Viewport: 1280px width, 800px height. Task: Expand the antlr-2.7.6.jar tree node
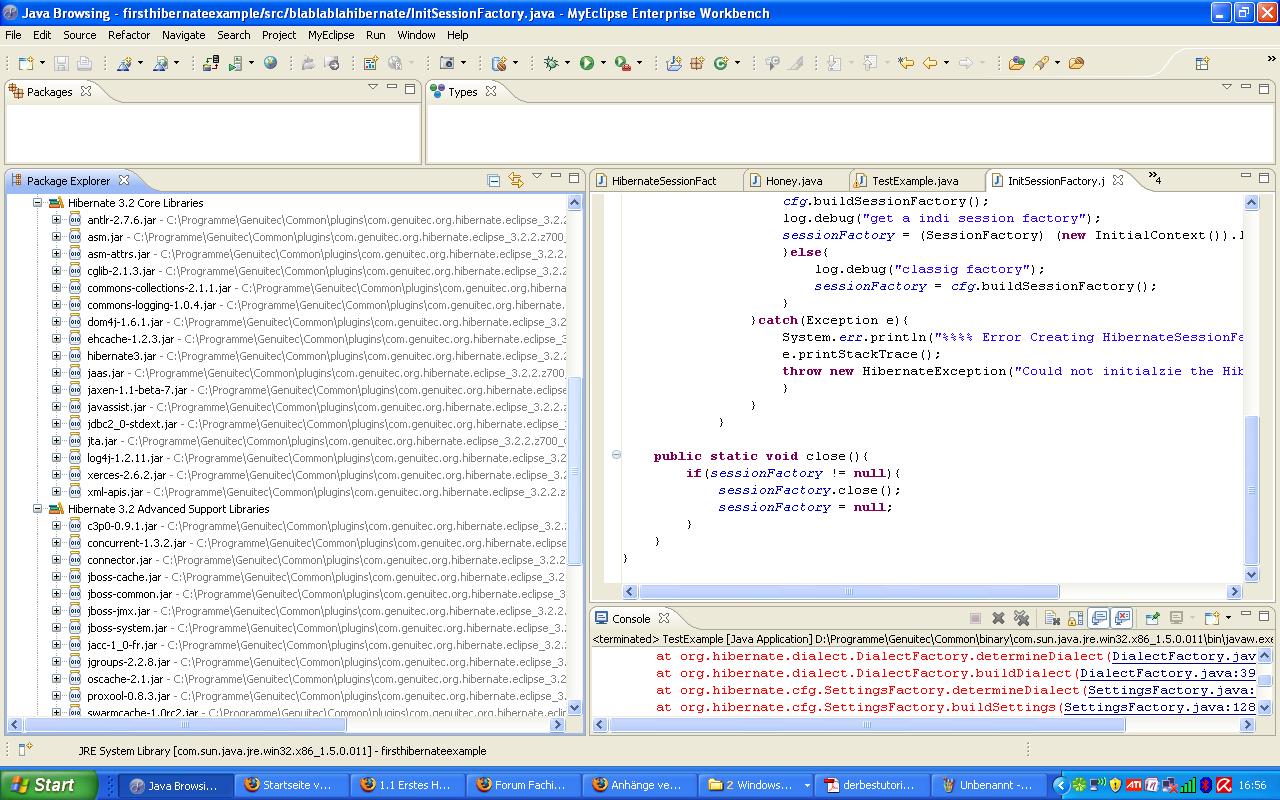pos(56,219)
